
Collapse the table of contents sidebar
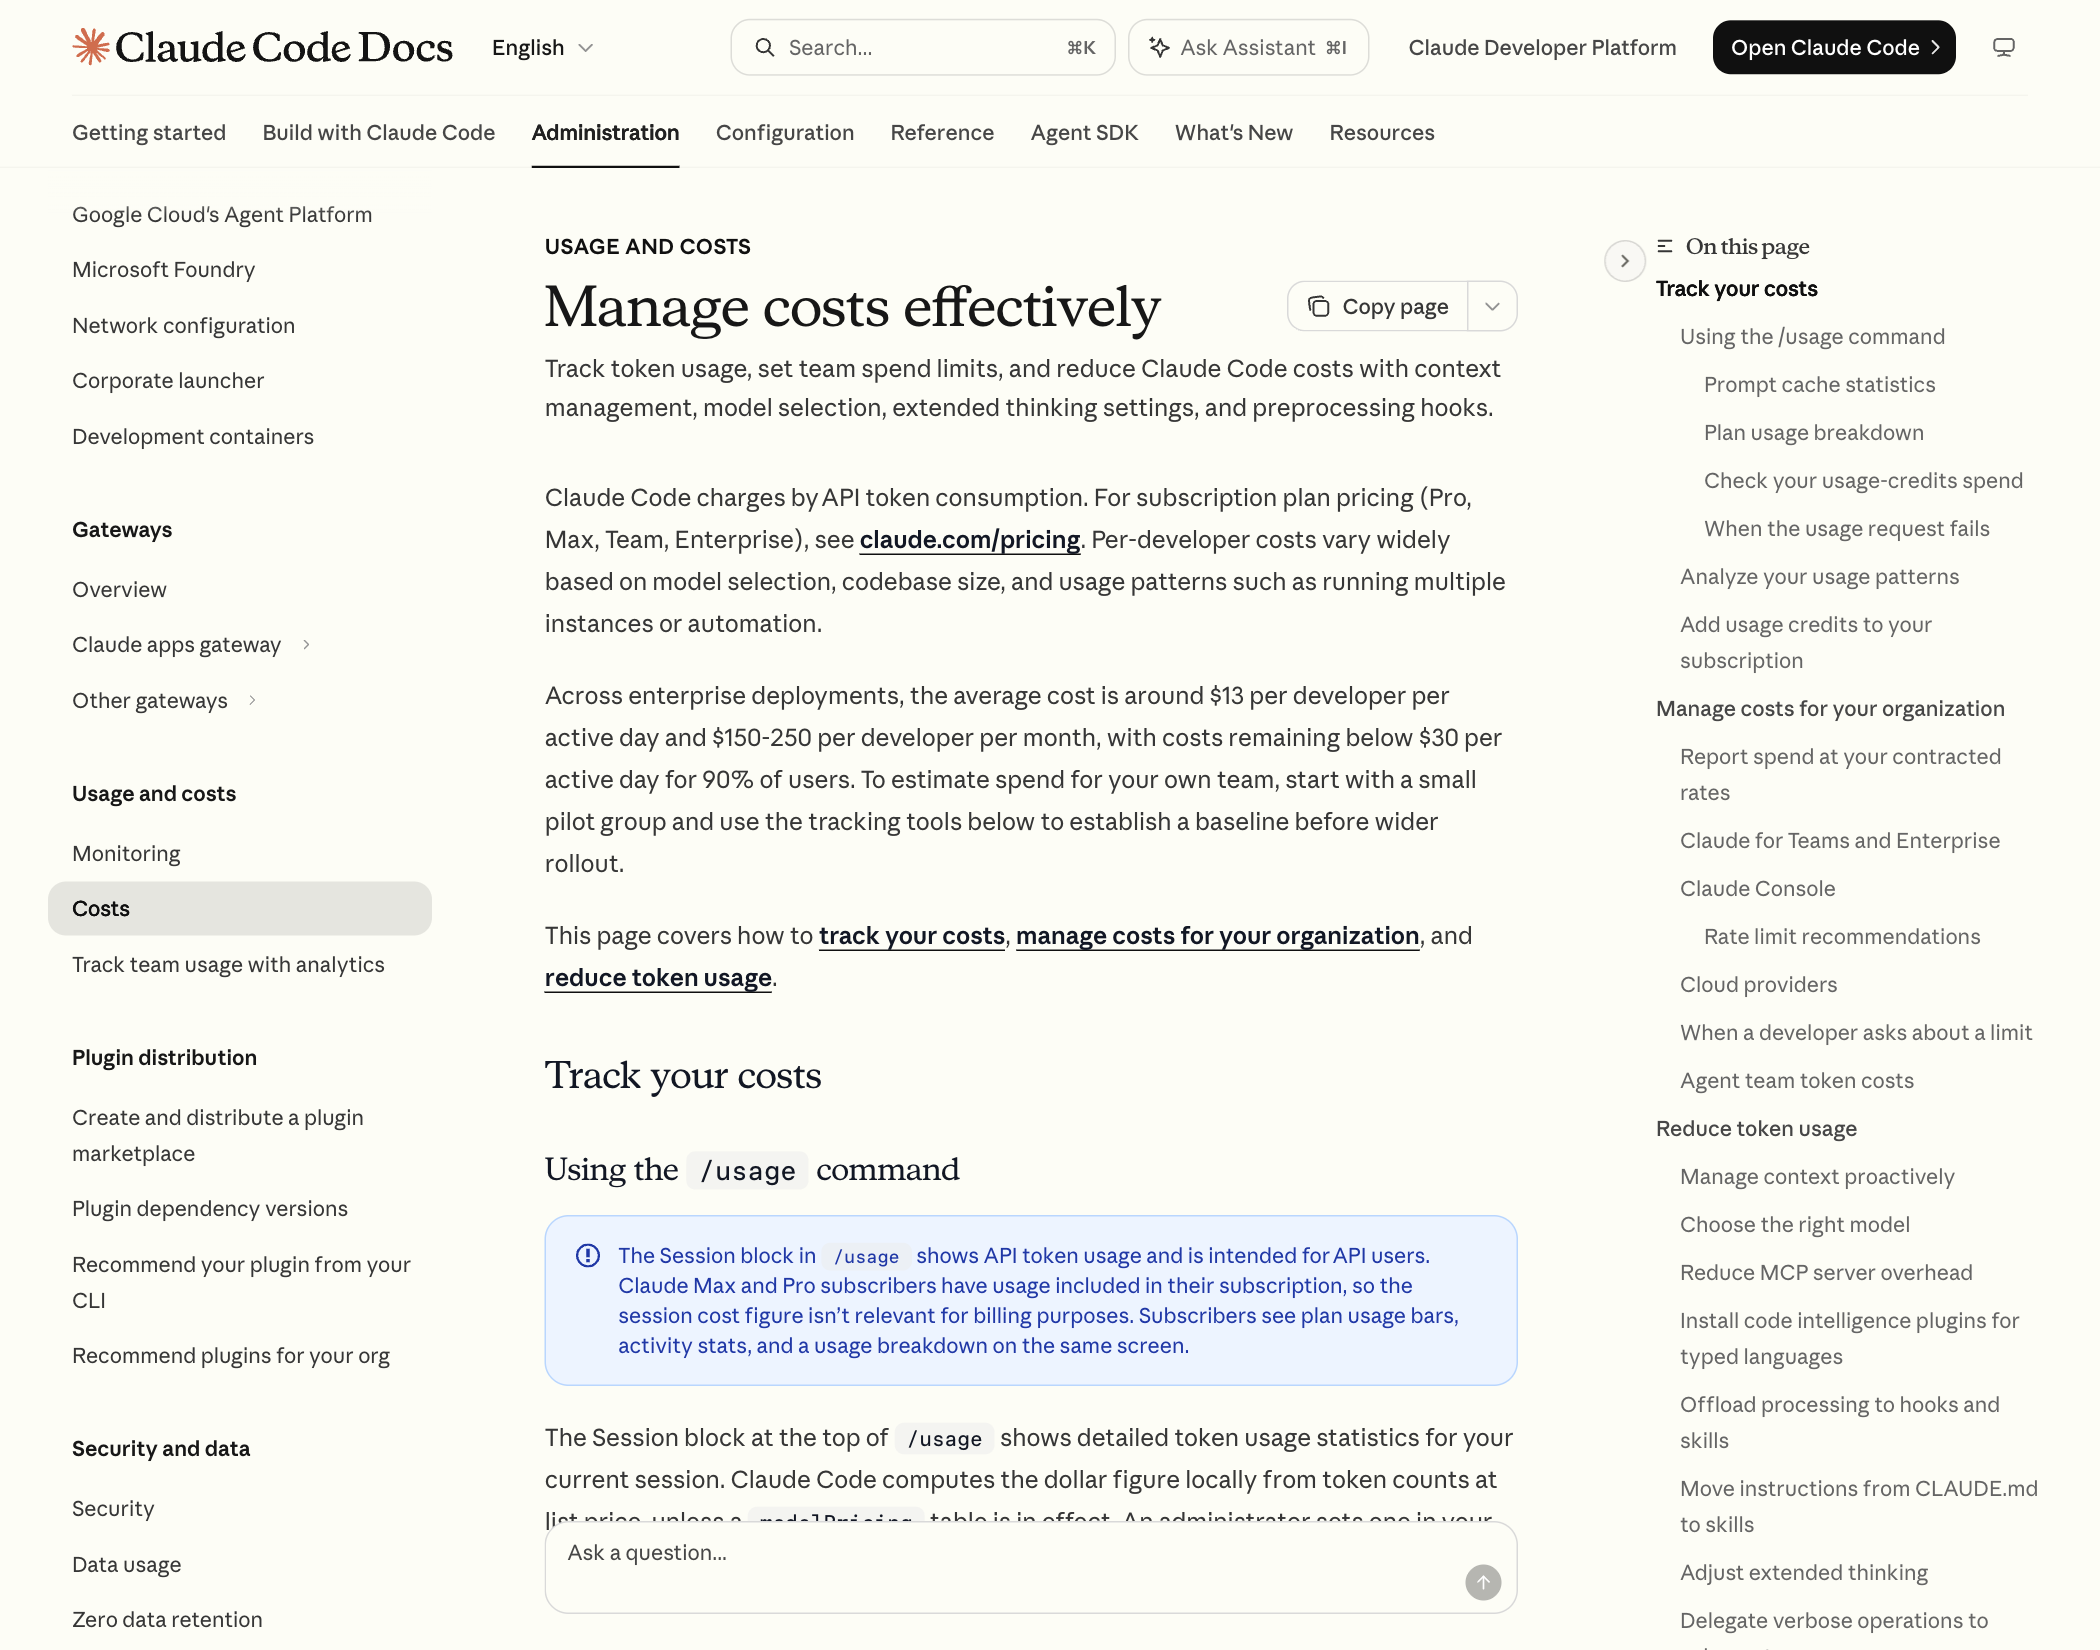pos(1625,261)
